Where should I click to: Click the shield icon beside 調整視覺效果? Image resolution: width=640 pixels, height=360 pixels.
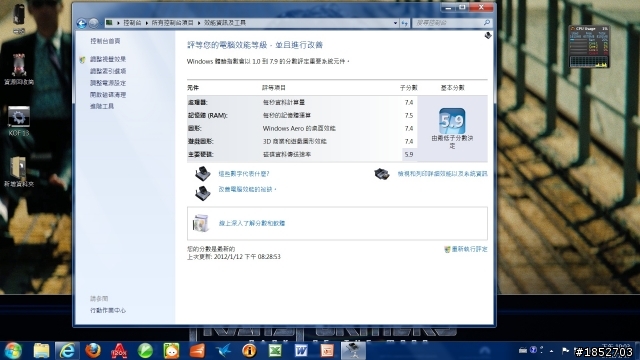tap(82, 60)
